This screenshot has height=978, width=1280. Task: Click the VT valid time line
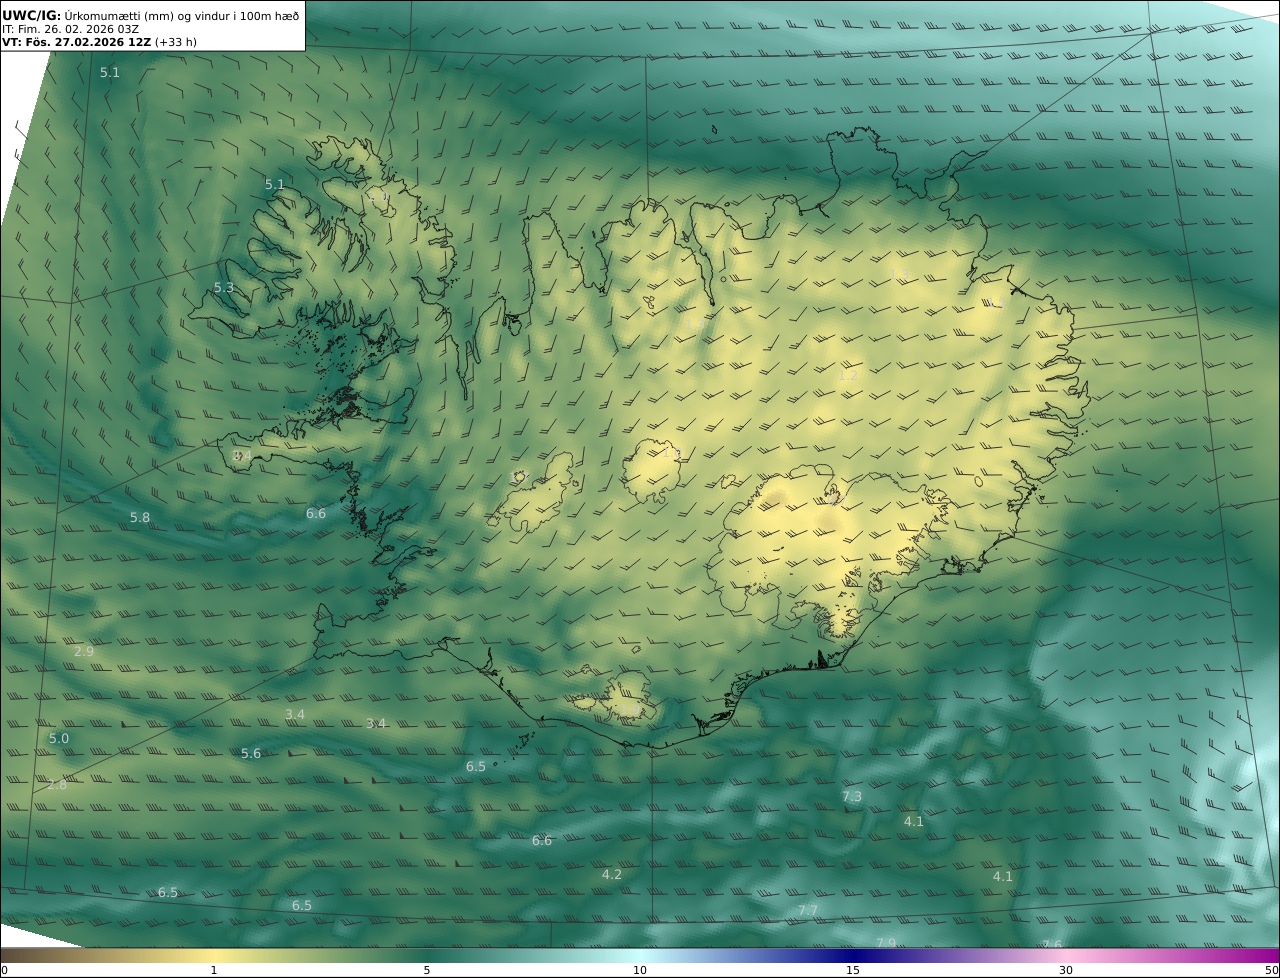tap(99, 42)
